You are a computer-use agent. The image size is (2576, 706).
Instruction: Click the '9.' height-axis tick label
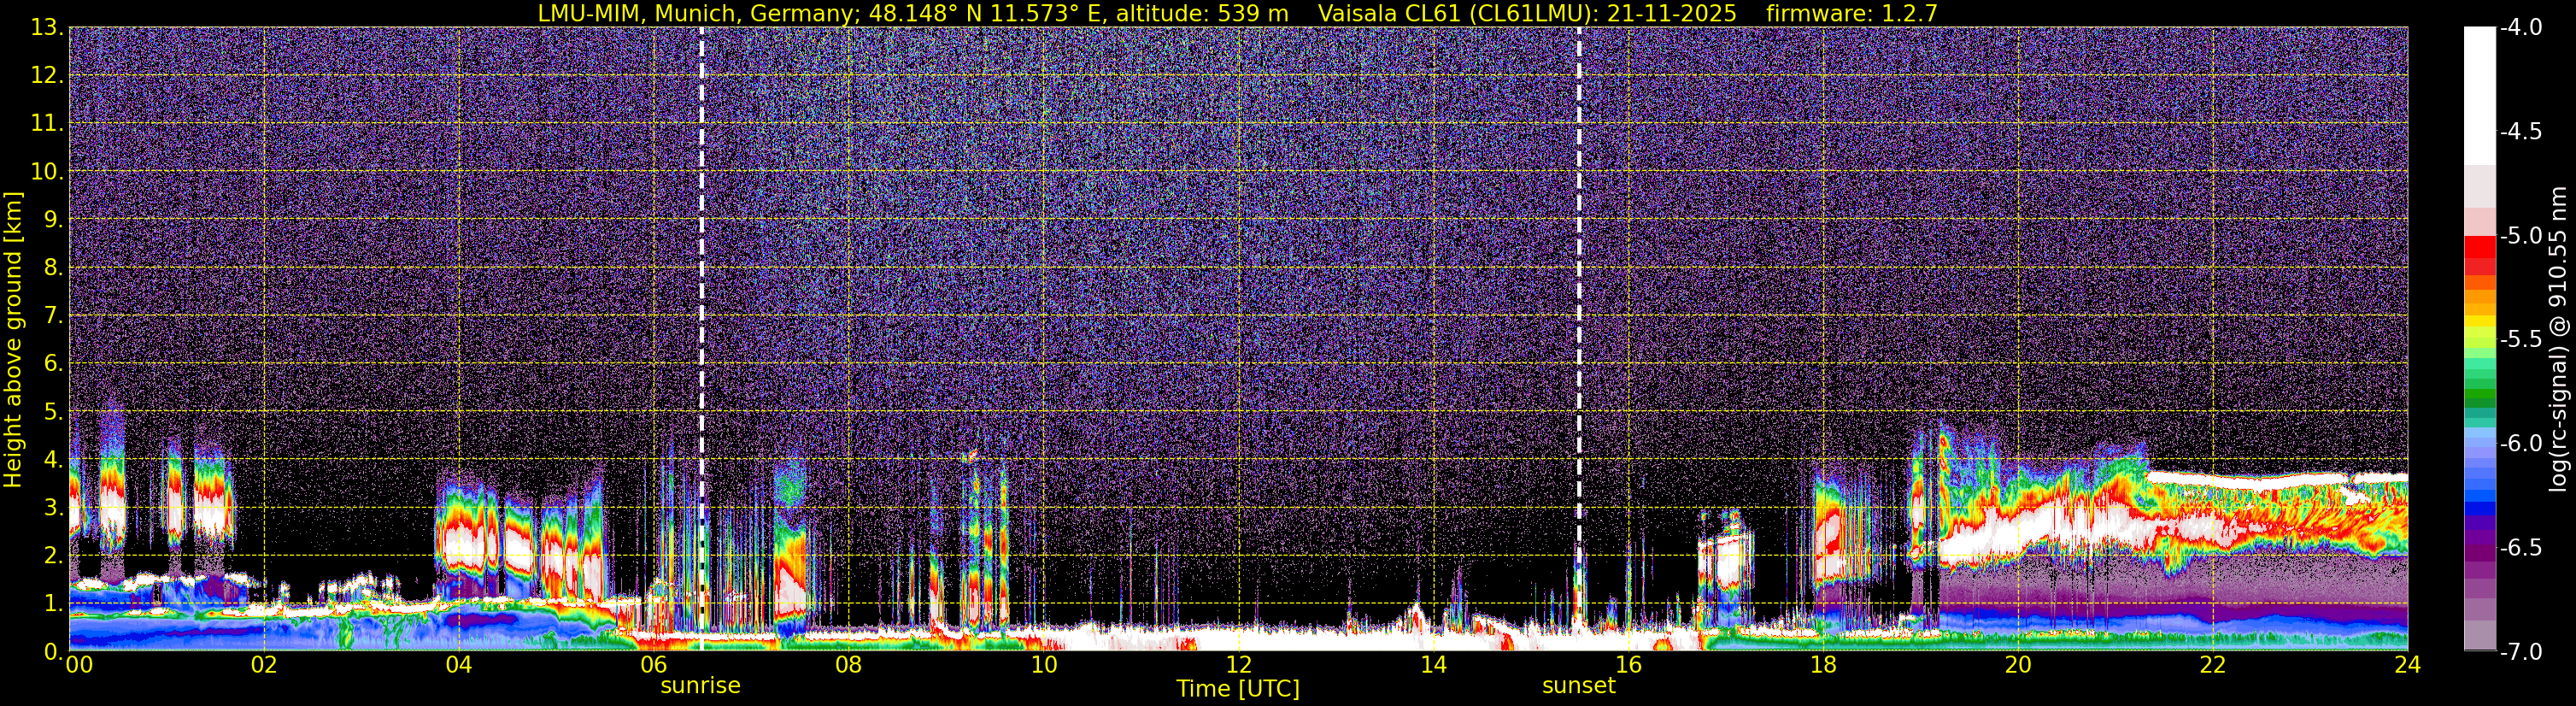(x=53, y=220)
